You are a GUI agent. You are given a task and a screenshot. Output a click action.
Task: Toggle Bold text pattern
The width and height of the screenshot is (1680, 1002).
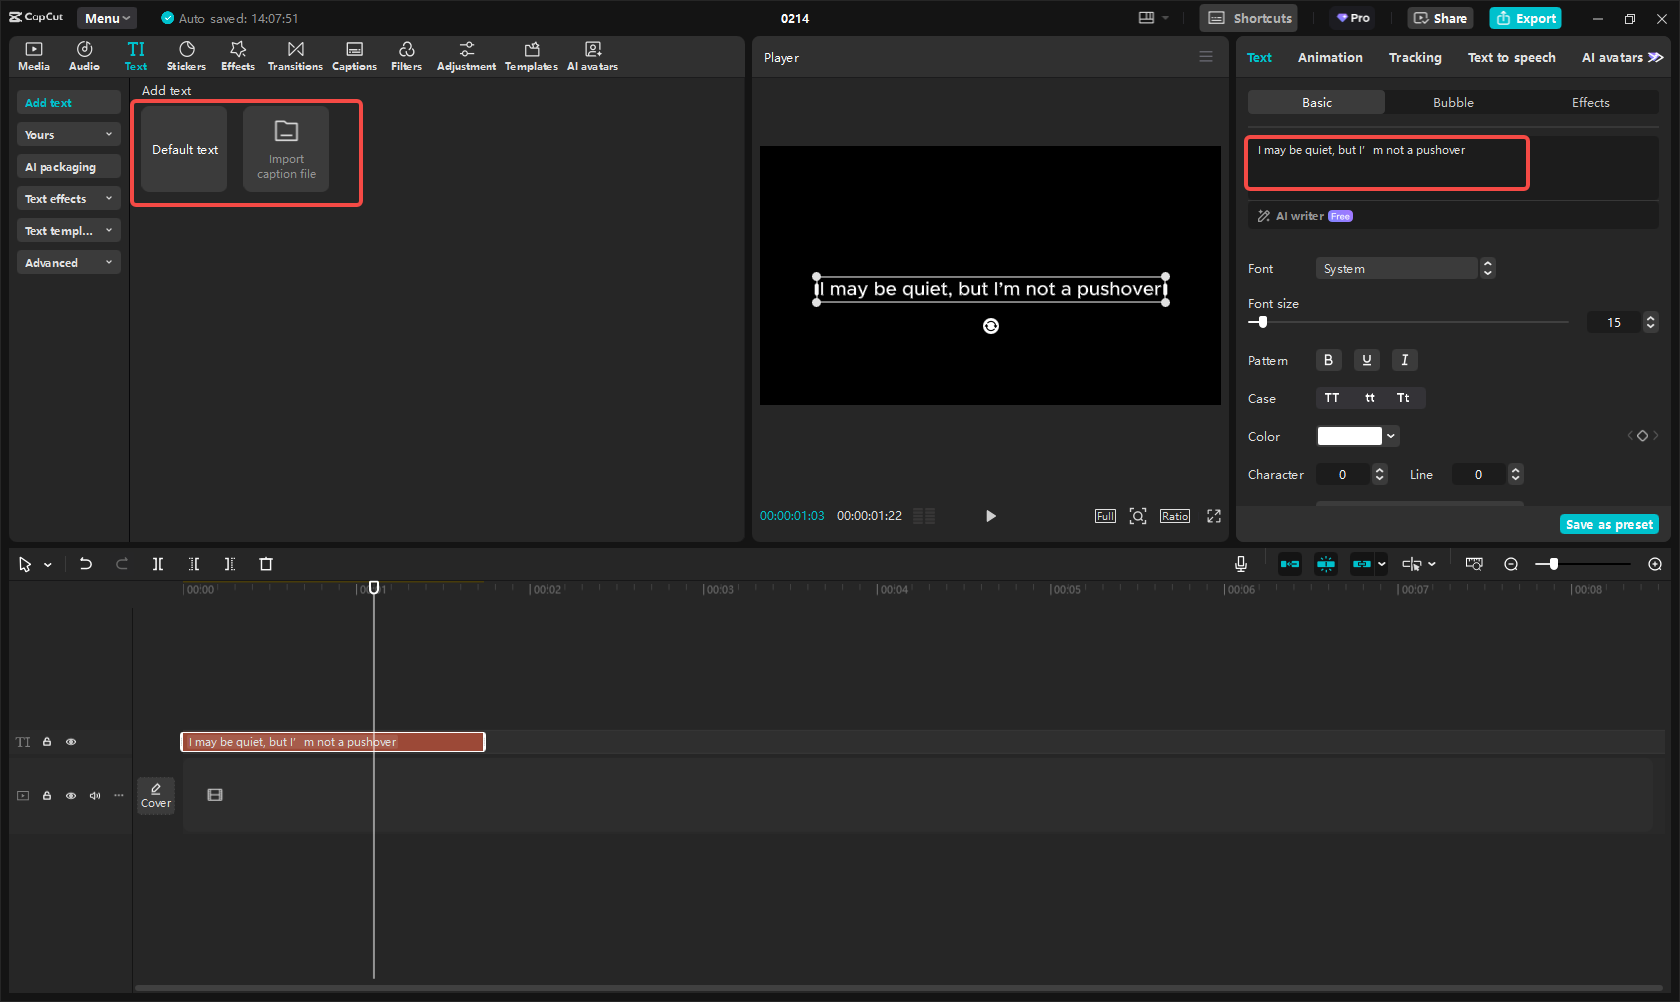point(1328,360)
